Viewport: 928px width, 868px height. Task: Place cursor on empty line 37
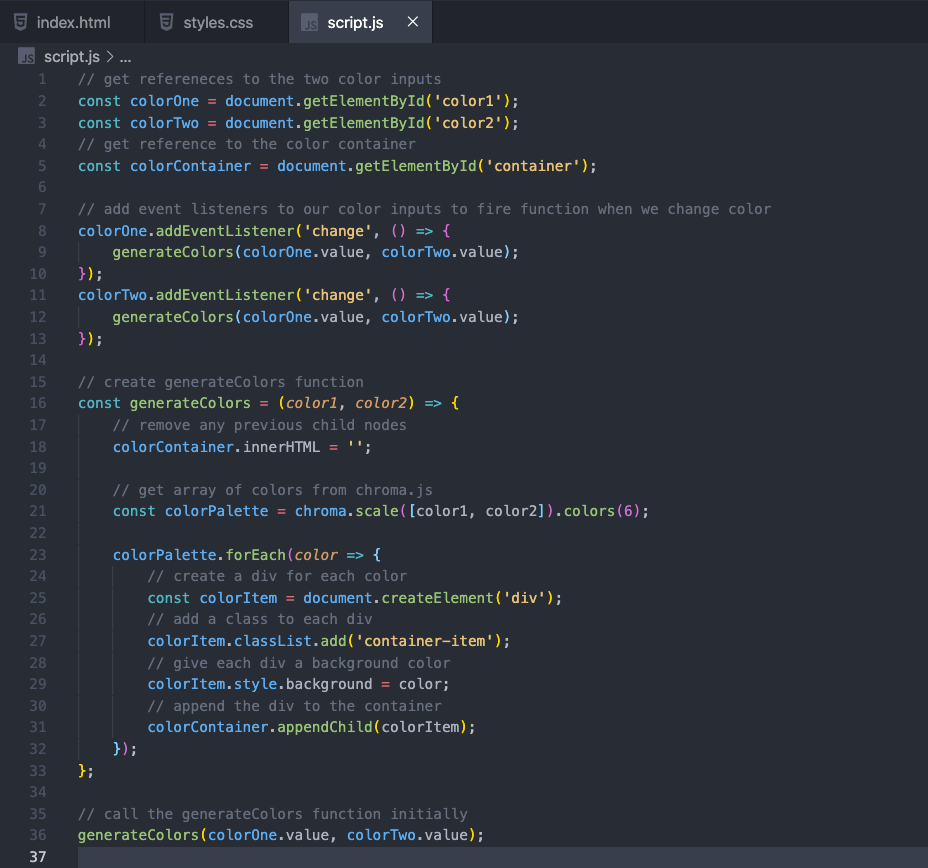click(x=502, y=857)
